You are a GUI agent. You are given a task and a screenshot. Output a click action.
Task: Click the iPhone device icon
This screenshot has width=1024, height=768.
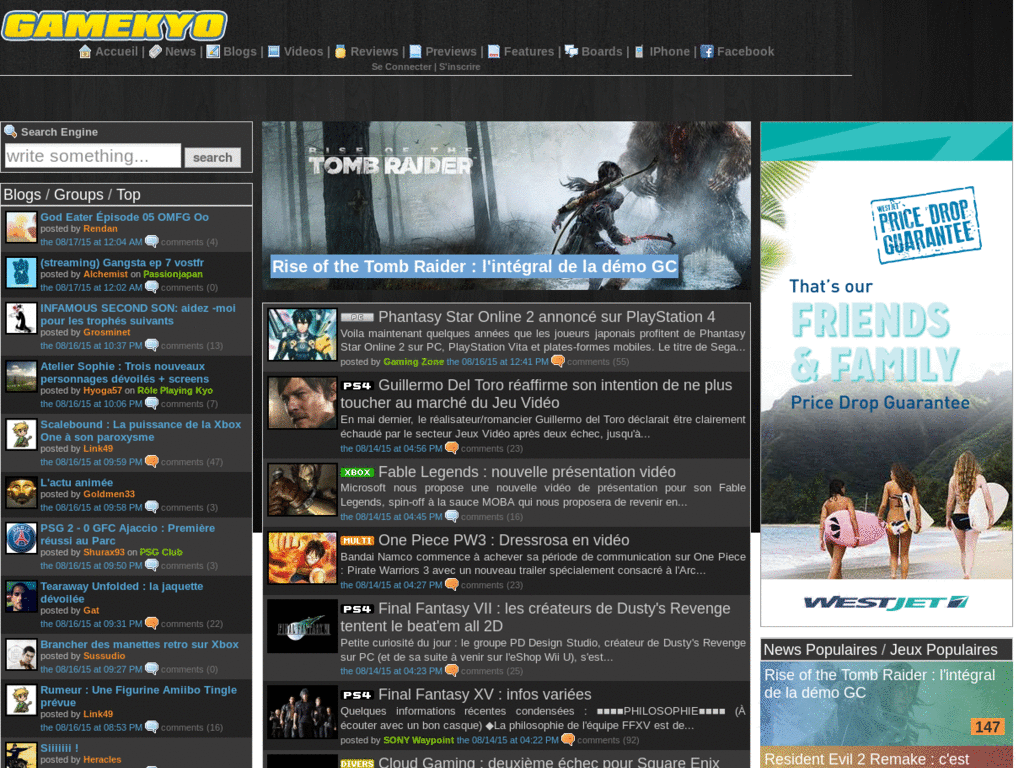point(639,52)
